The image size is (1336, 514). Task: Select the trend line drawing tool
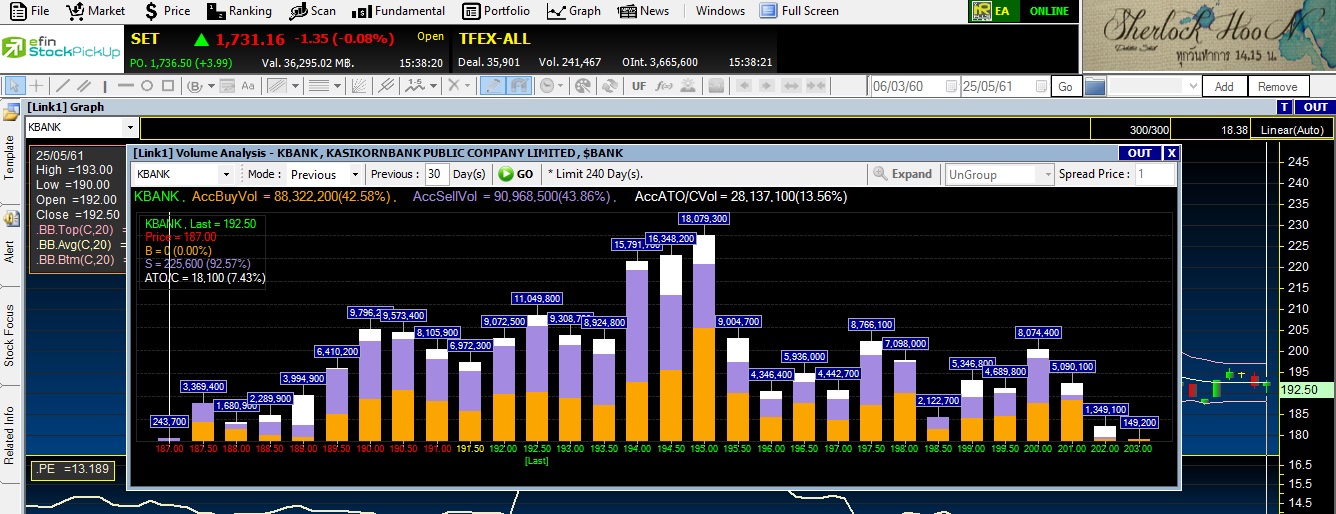click(x=62, y=86)
